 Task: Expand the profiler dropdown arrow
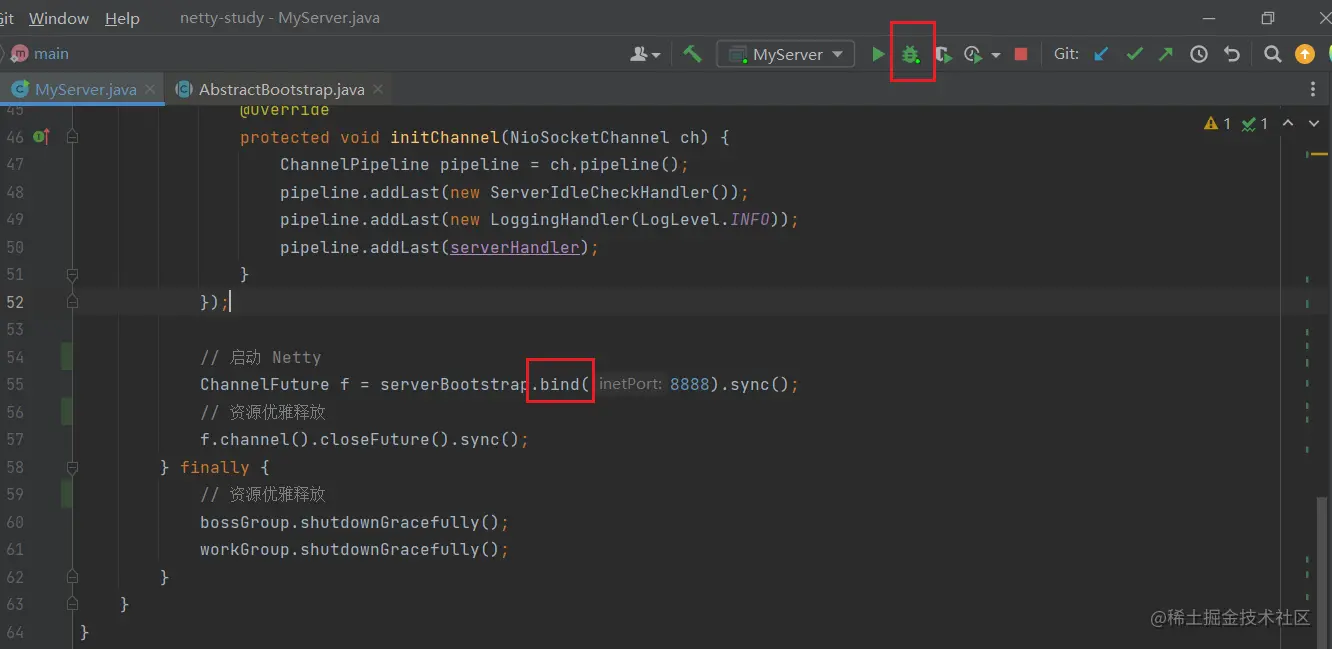click(996, 55)
